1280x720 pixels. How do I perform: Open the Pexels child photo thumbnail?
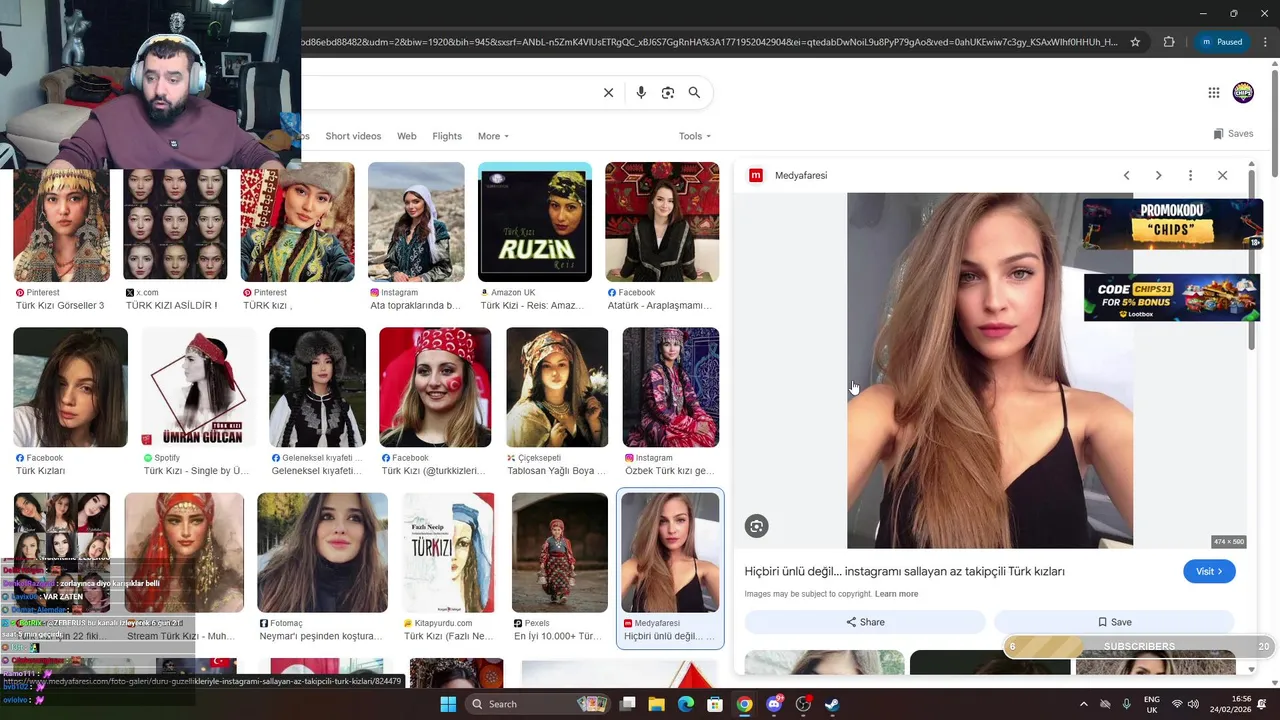coord(560,552)
